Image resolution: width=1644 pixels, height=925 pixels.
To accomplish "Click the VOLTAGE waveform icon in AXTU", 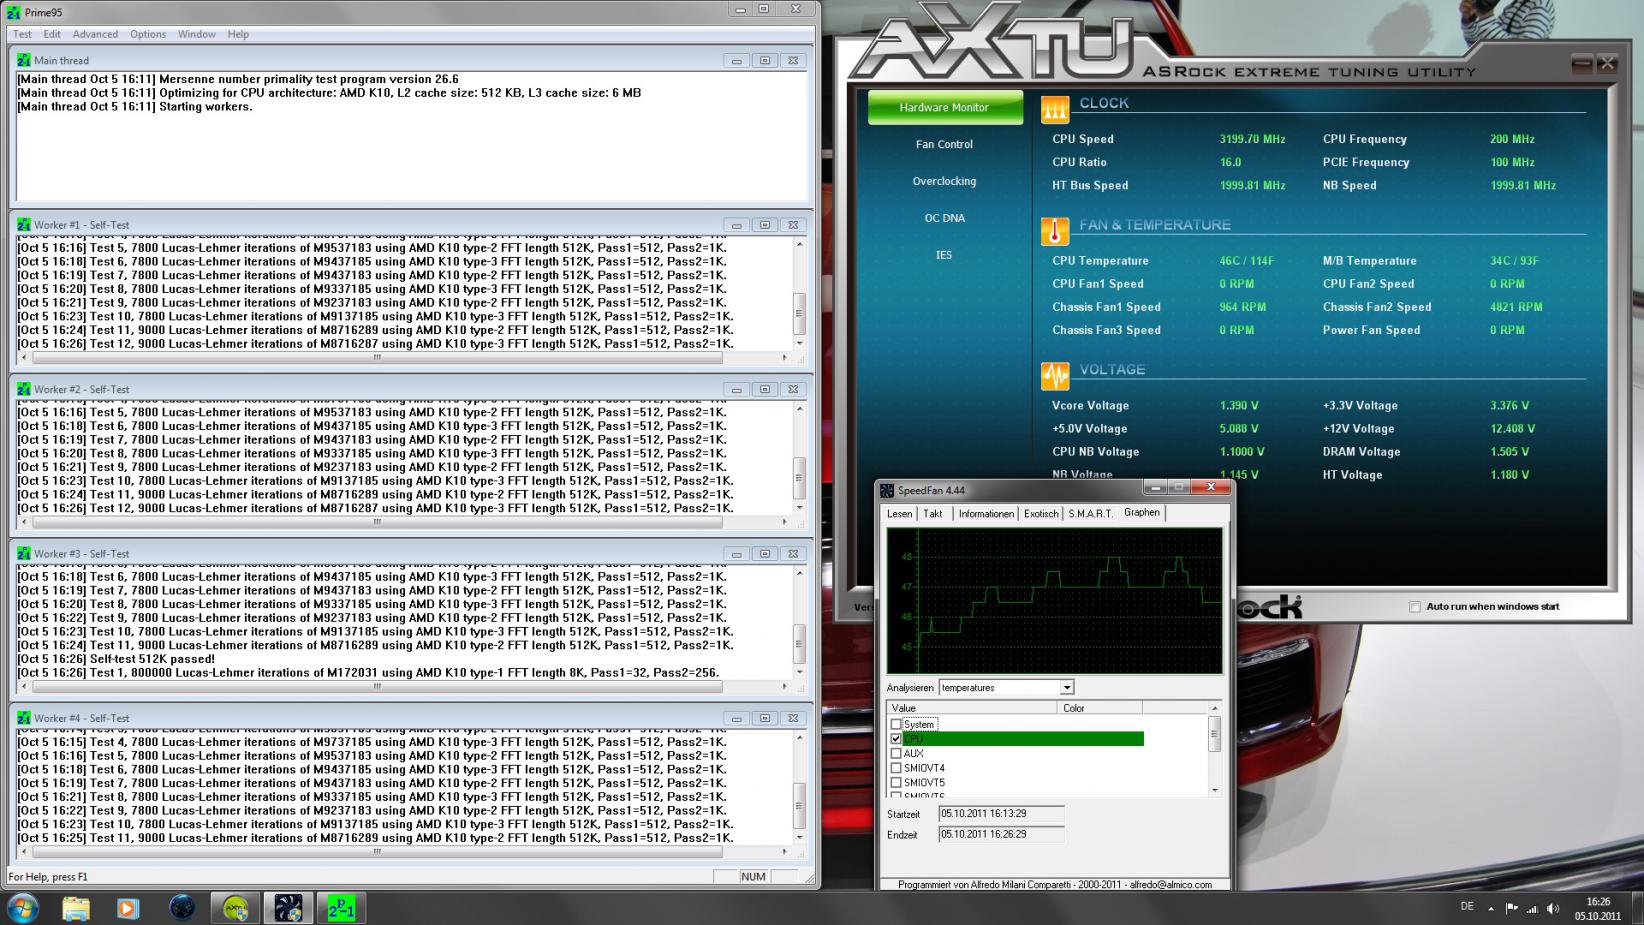I will [x=1055, y=375].
